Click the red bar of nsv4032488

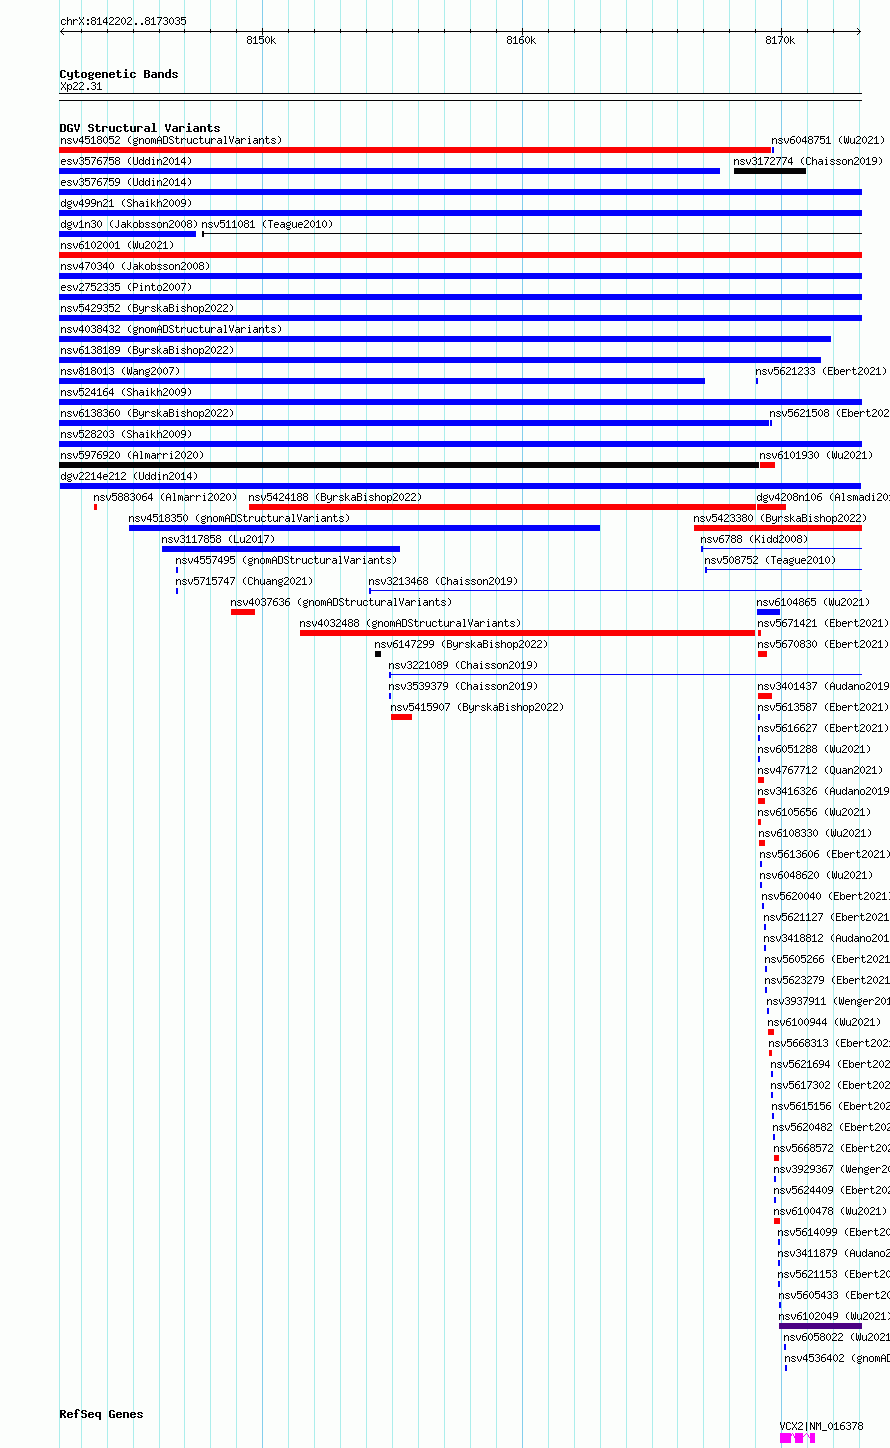tap(527, 633)
